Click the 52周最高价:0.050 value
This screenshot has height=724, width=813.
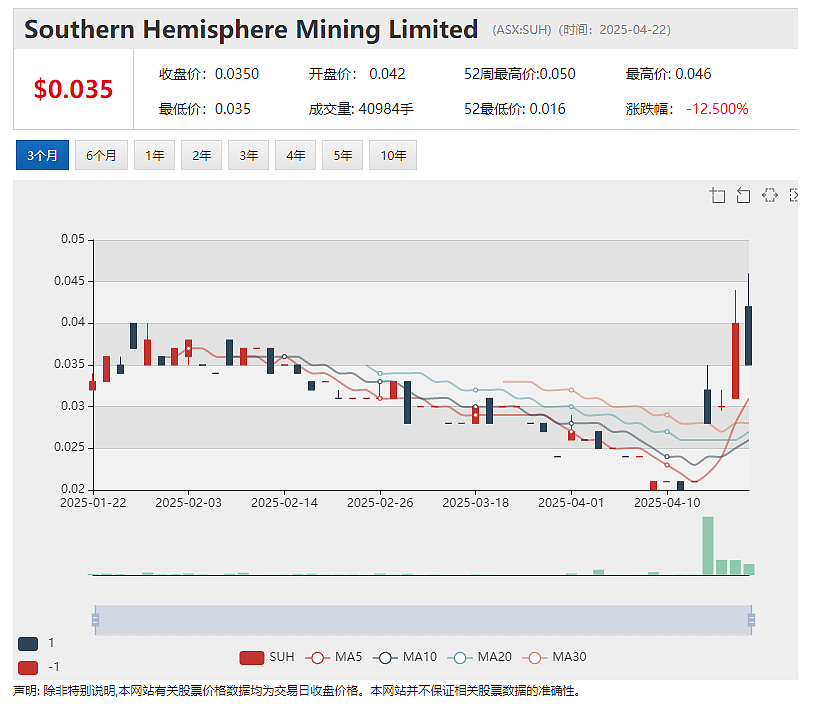(520, 74)
